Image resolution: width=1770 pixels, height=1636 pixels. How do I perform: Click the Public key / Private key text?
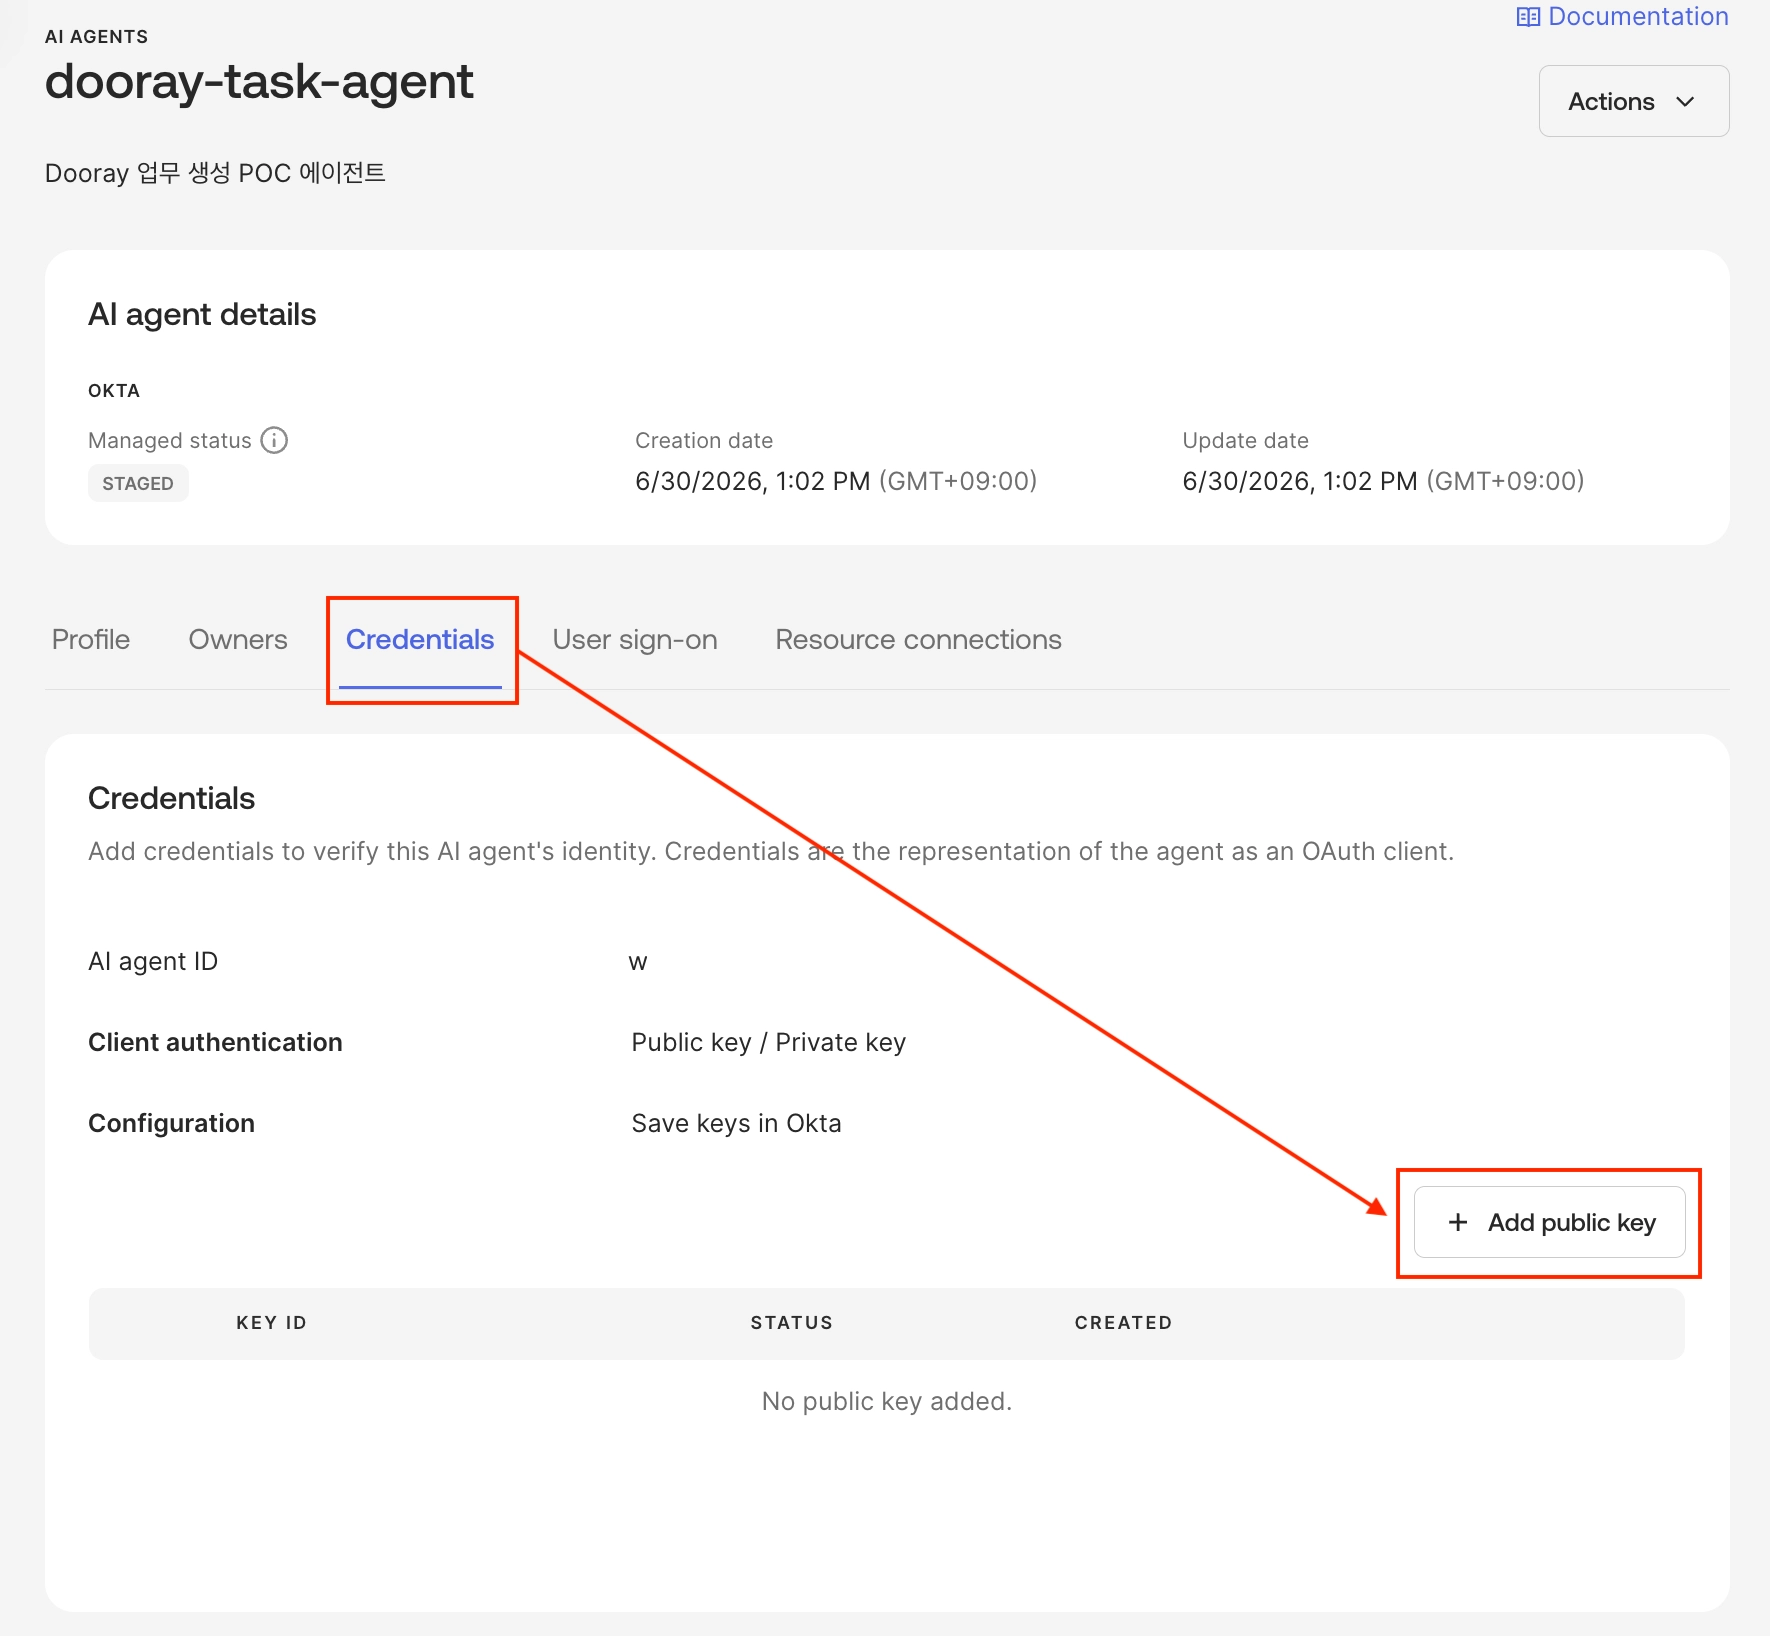(x=768, y=1042)
